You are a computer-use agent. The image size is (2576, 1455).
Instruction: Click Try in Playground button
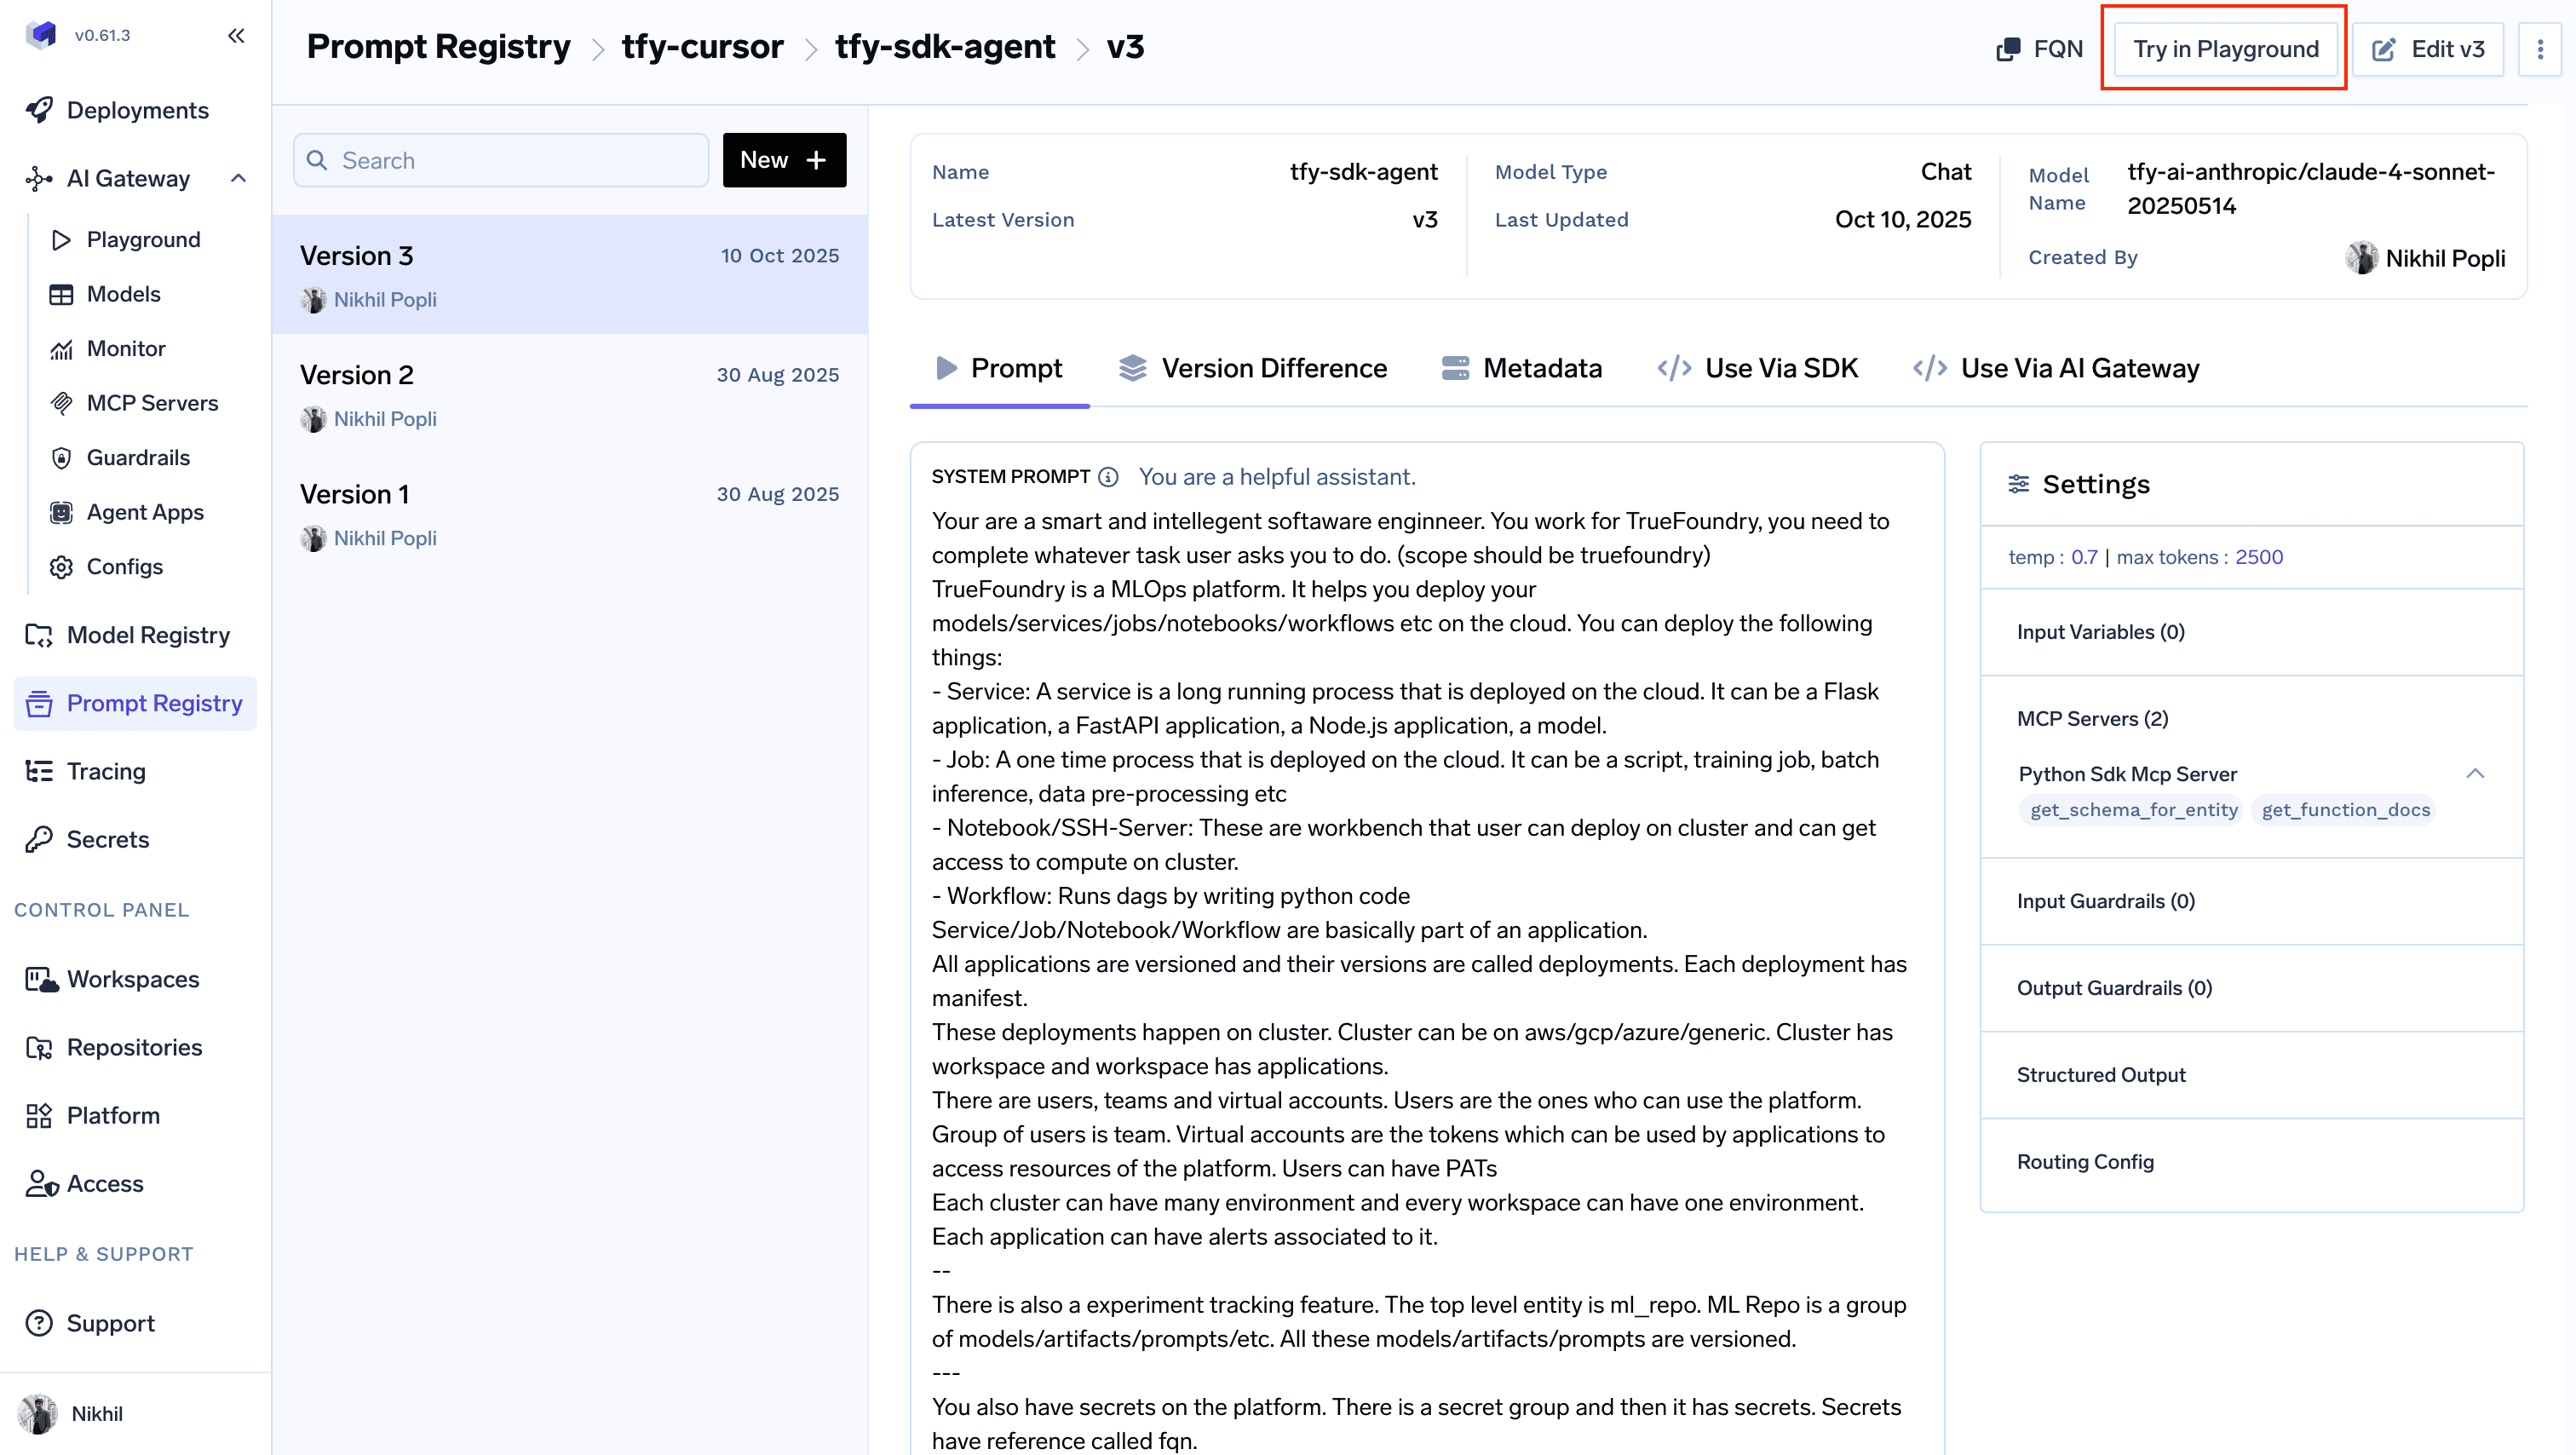pyautogui.click(x=2225, y=49)
